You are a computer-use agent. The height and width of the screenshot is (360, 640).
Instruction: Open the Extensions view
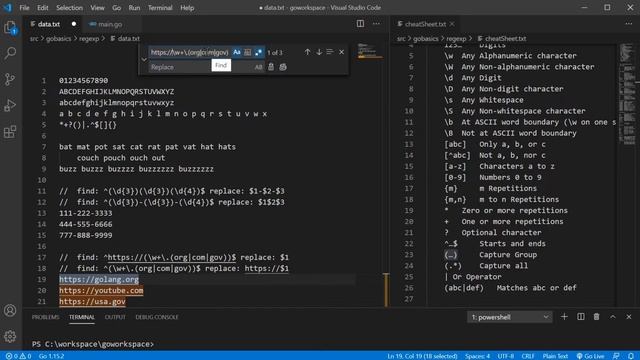pos(10,131)
